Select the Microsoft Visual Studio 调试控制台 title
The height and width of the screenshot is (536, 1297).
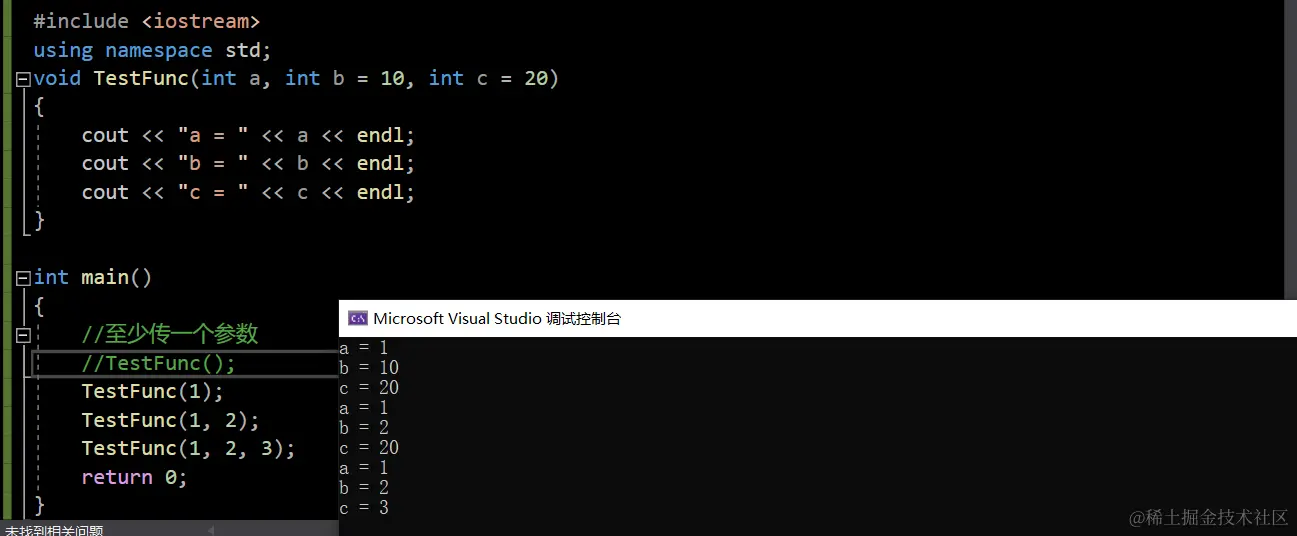pyautogui.click(x=497, y=319)
